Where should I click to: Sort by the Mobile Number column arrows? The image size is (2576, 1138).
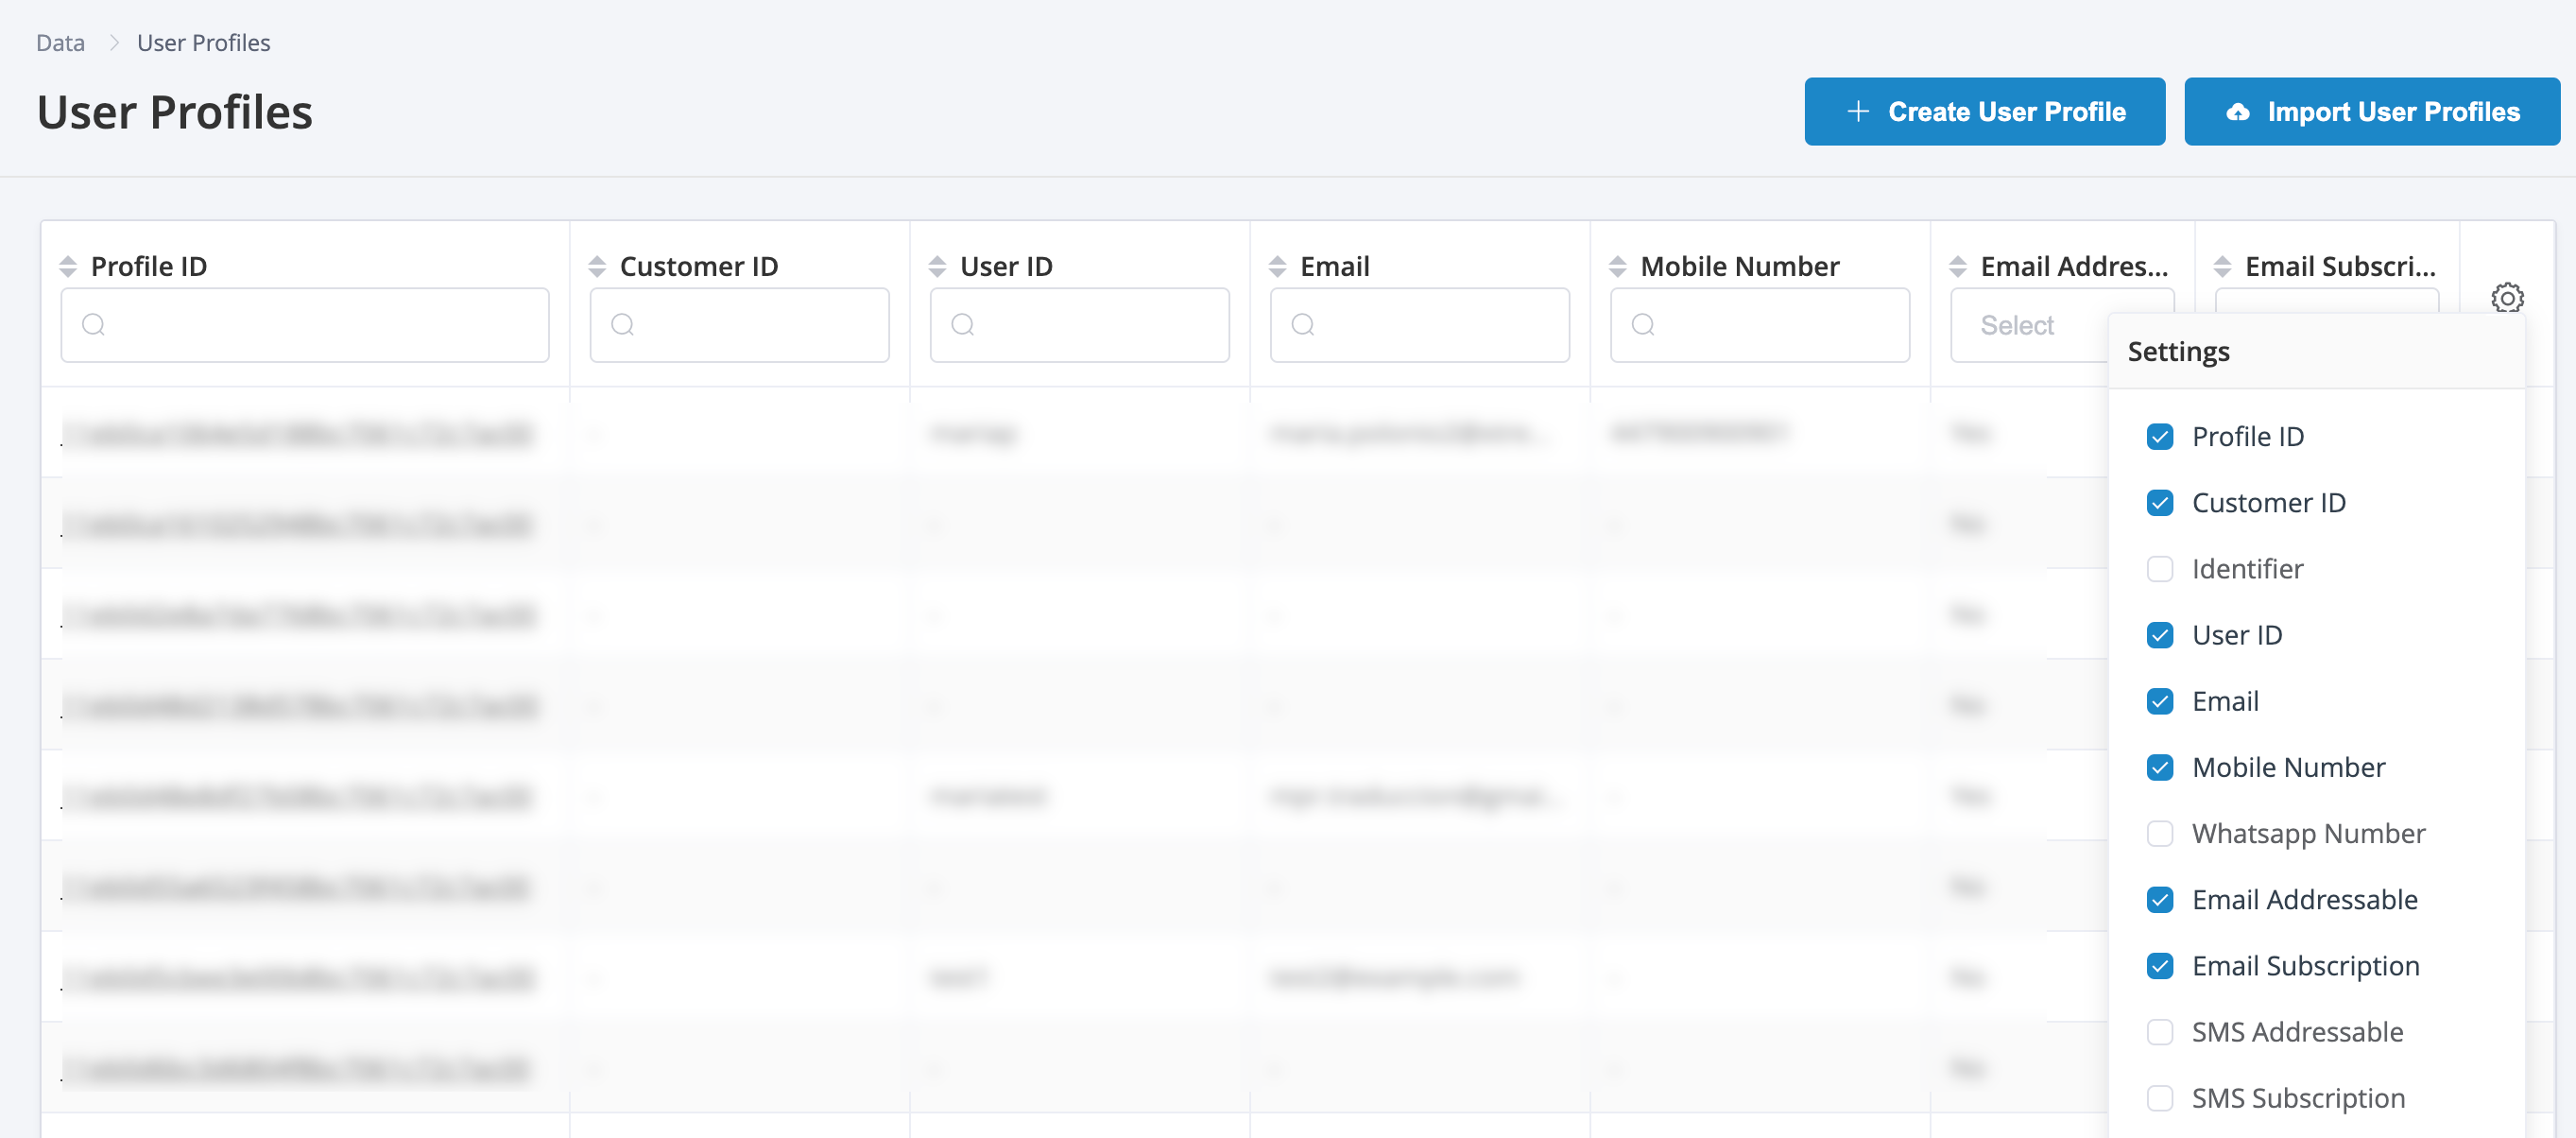coord(1617,266)
